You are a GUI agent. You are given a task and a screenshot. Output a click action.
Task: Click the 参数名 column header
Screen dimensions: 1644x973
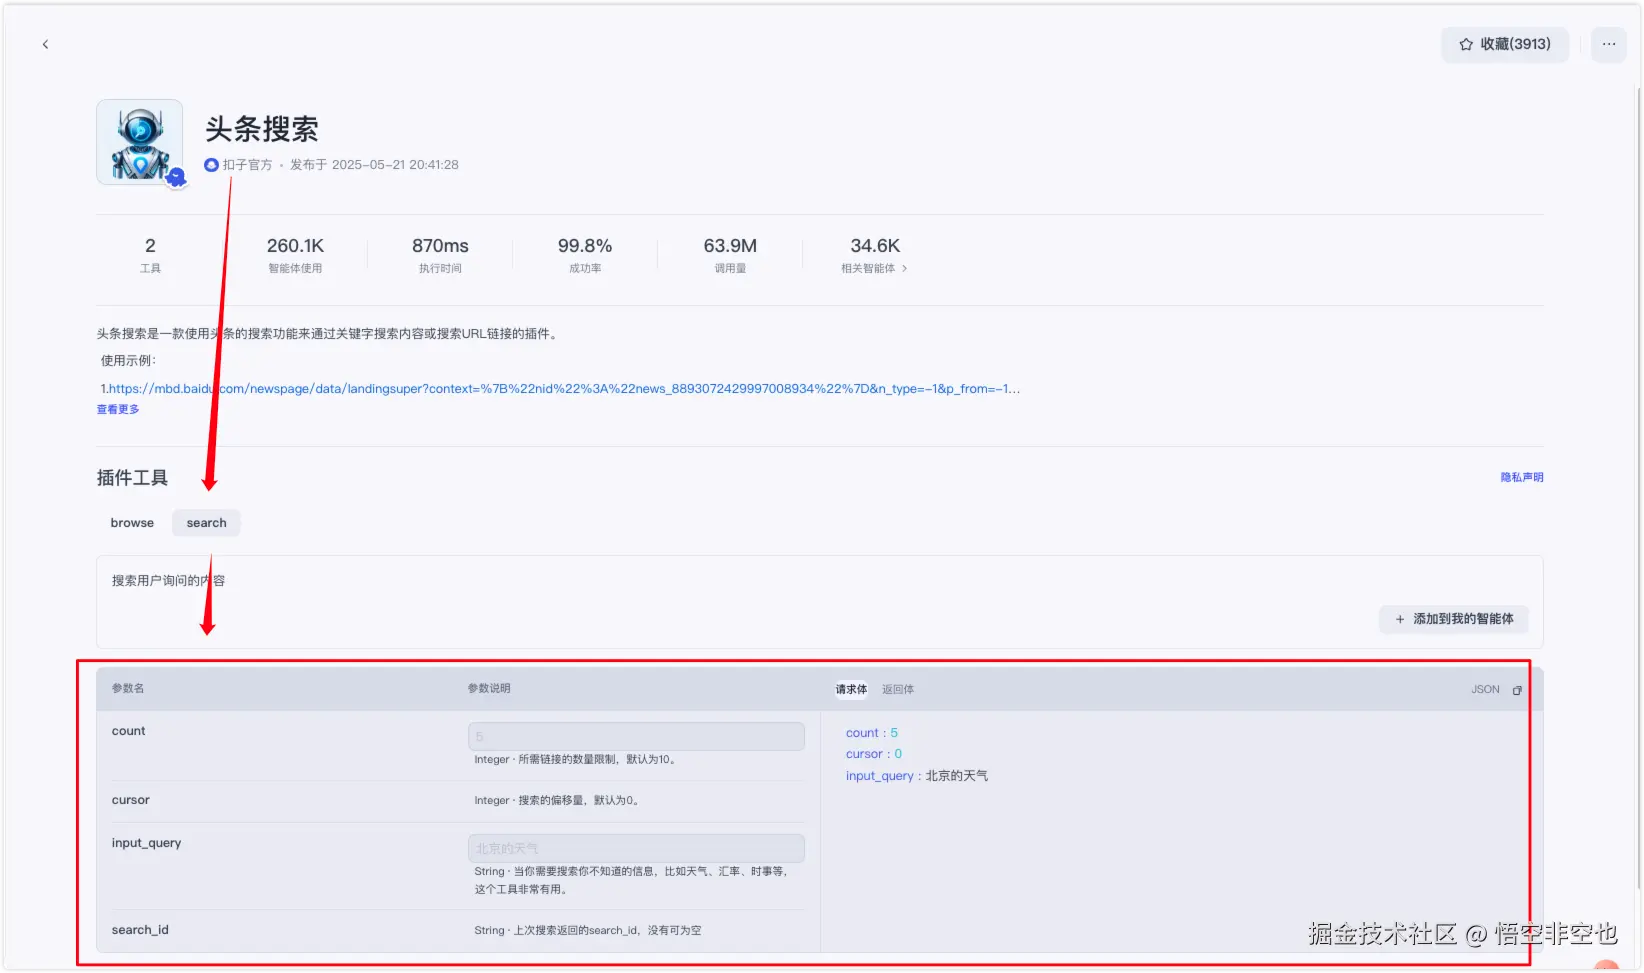coord(128,689)
